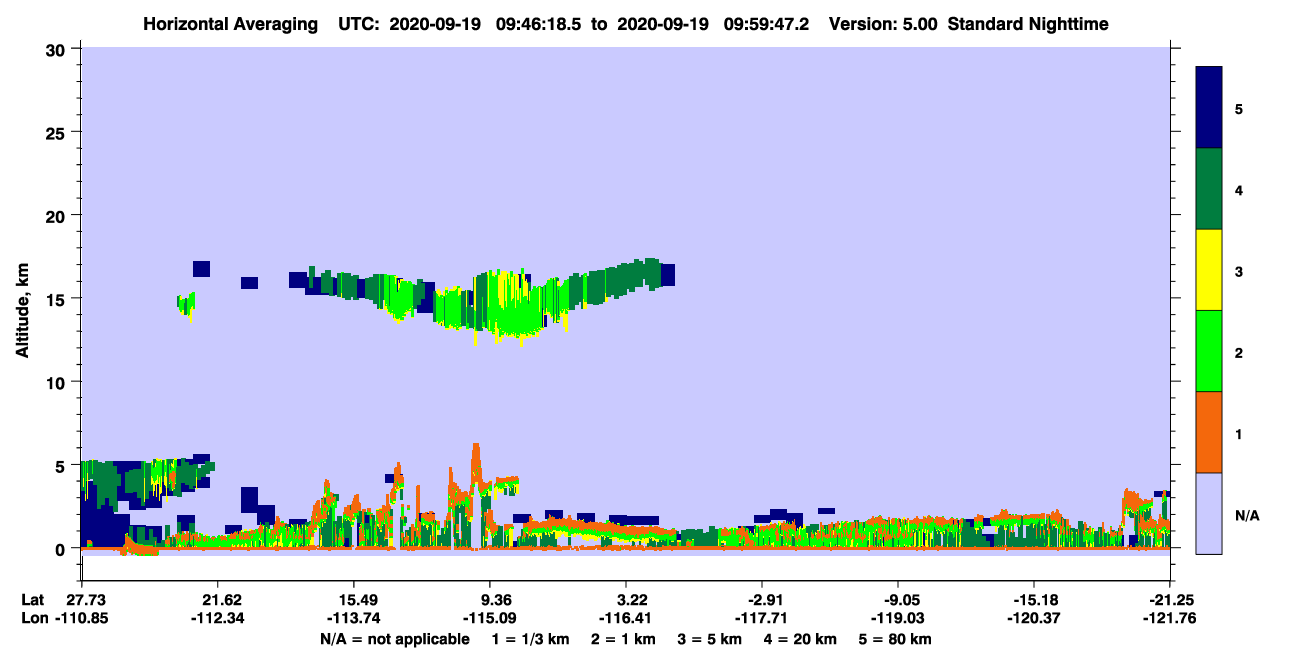Viewport: 1300px width, 667px height.
Task: Click the longitude value -113.74
Action: point(353,618)
